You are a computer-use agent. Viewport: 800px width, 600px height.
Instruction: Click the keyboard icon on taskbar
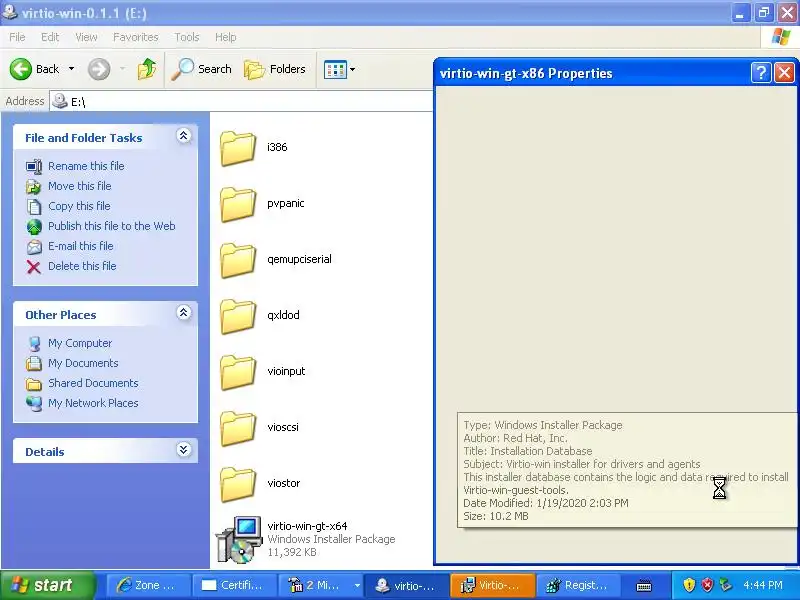pyautogui.click(x=644, y=585)
